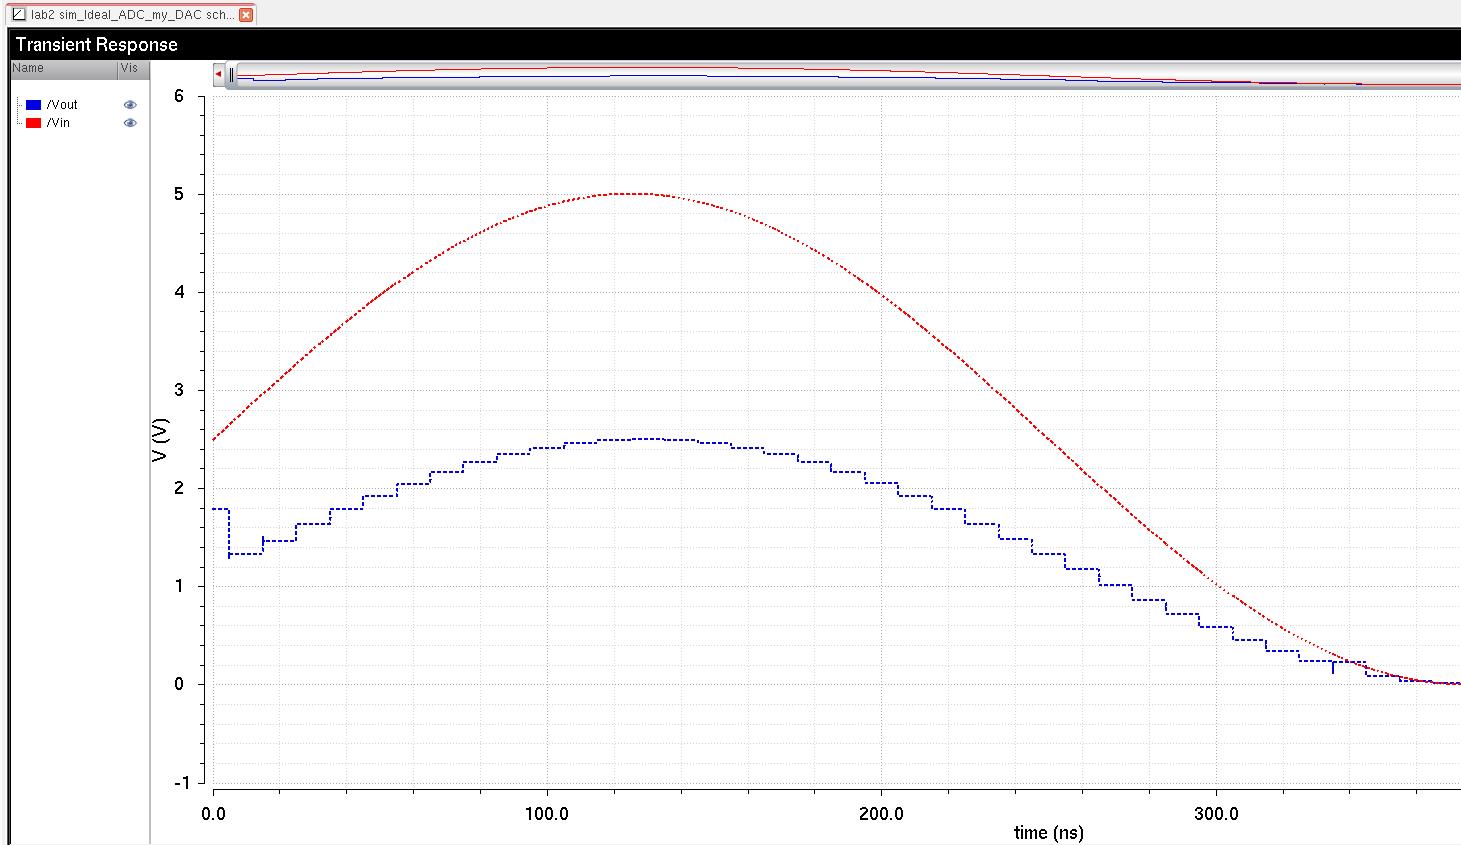Click the time (ns) x-axis label

tap(1048, 832)
